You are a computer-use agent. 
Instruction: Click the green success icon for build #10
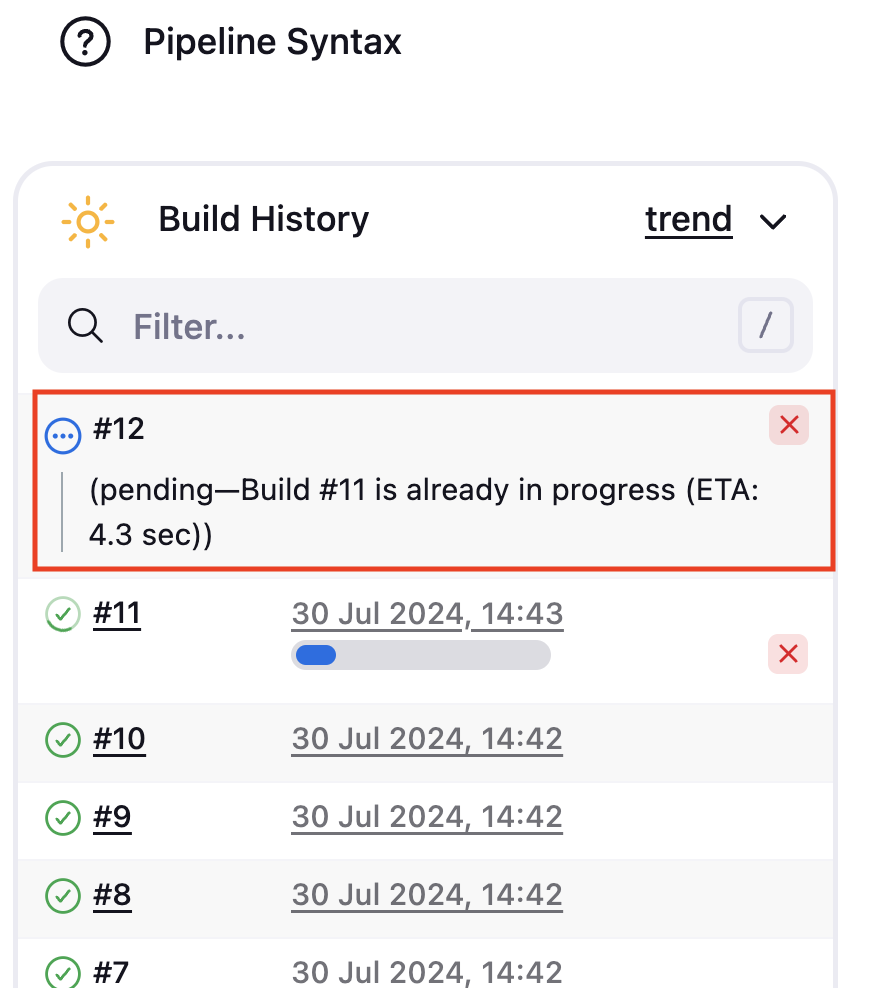pyautogui.click(x=63, y=740)
